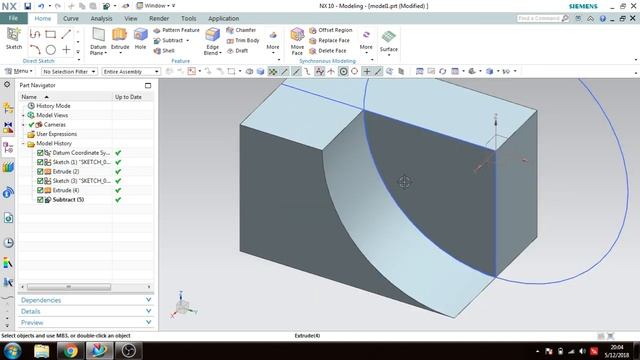This screenshot has height=360, width=640.
Task: Toggle checkbox for Extrude (4)
Action: 40,190
